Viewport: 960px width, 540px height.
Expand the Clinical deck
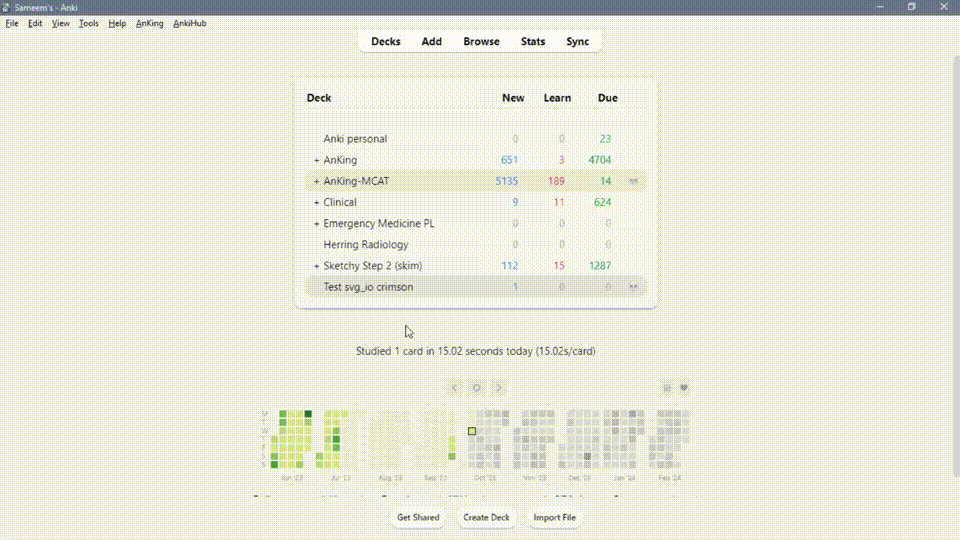coord(317,203)
